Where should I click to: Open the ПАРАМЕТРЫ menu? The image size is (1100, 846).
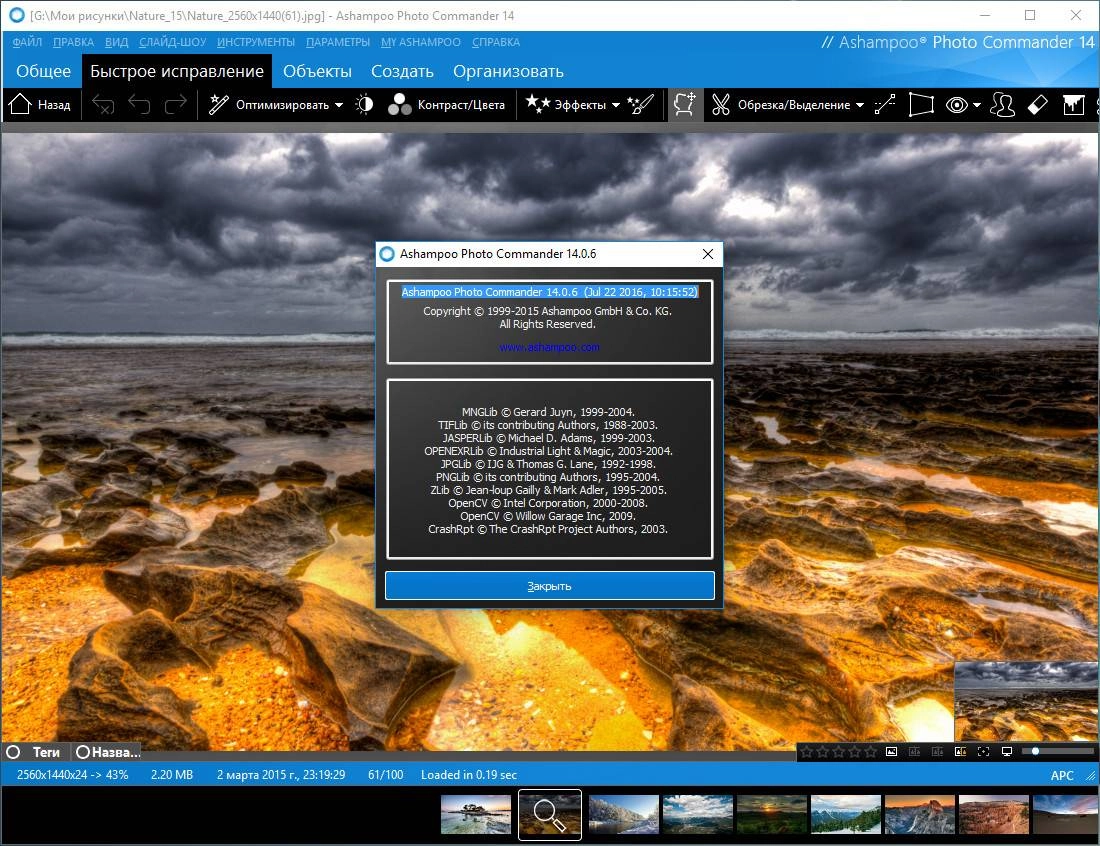(x=338, y=42)
